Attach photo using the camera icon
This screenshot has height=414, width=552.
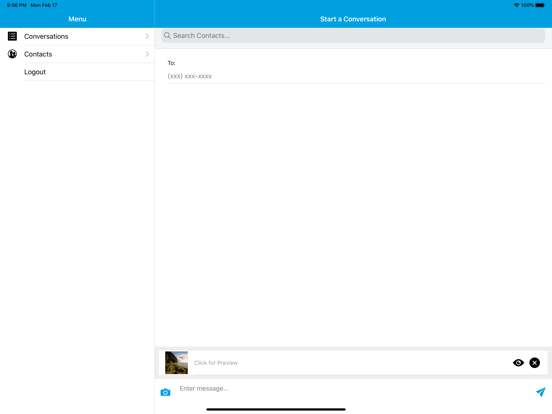tap(165, 392)
